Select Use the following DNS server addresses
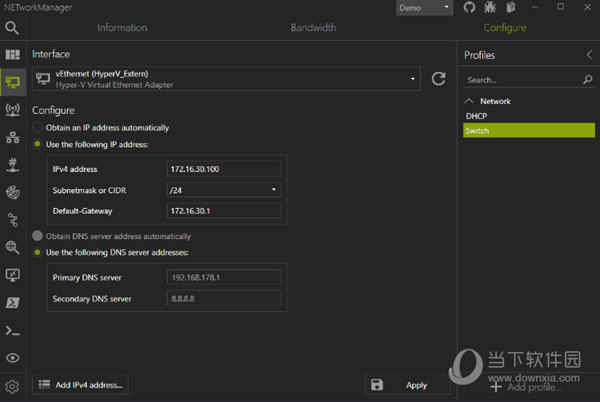The height and width of the screenshot is (402, 600). click(x=39, y=252)
